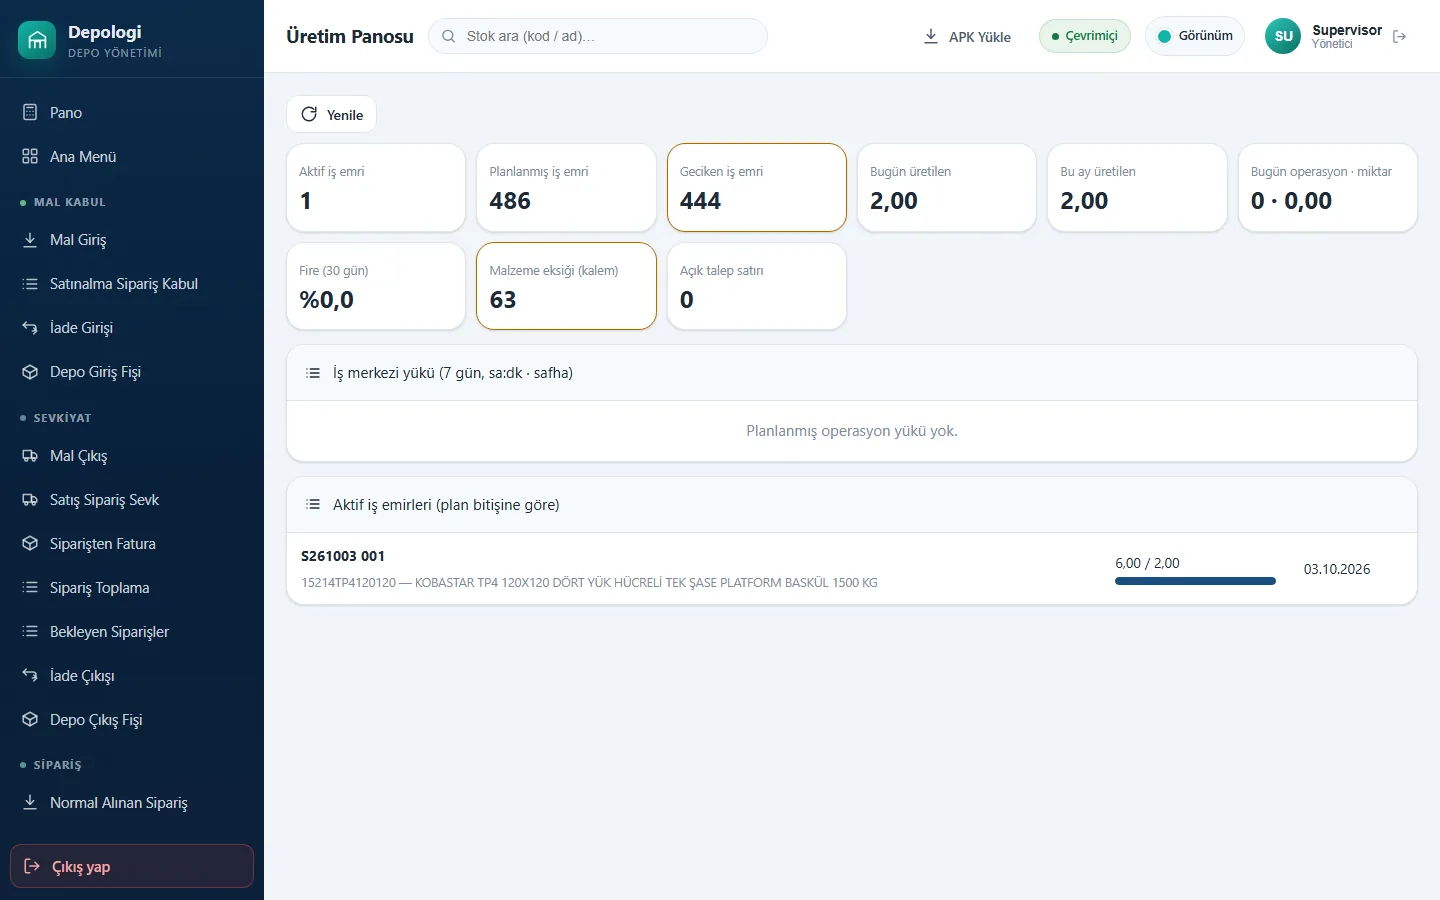Open the Pano menu item

pos(132,112)
